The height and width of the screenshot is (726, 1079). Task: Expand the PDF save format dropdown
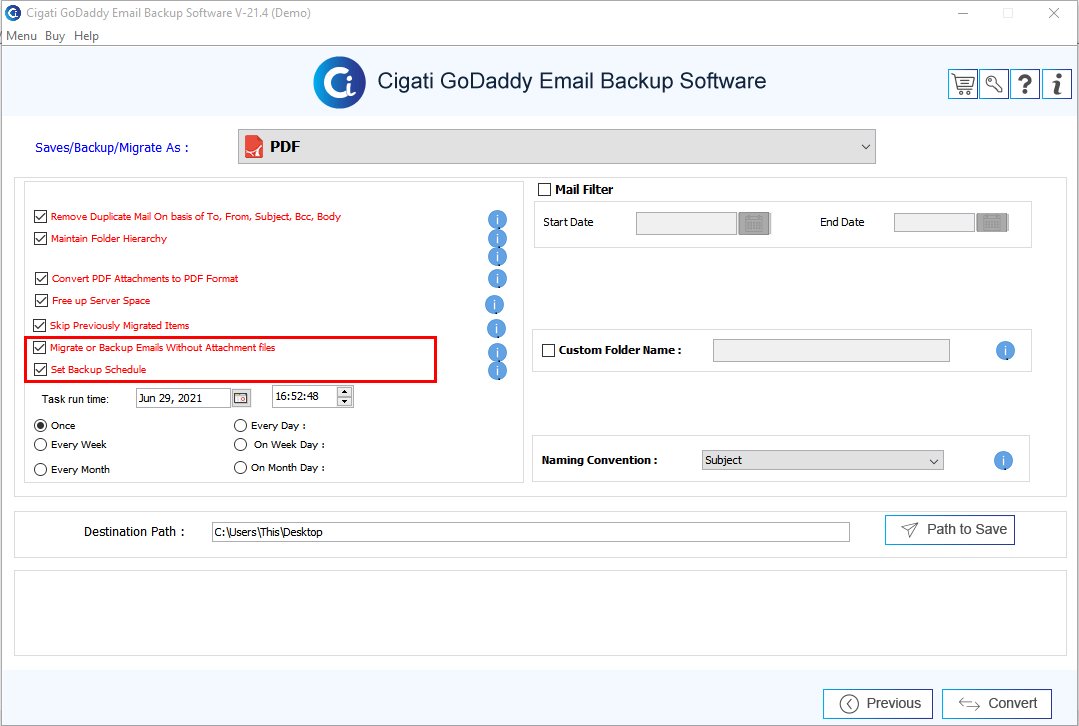[557, 147]
